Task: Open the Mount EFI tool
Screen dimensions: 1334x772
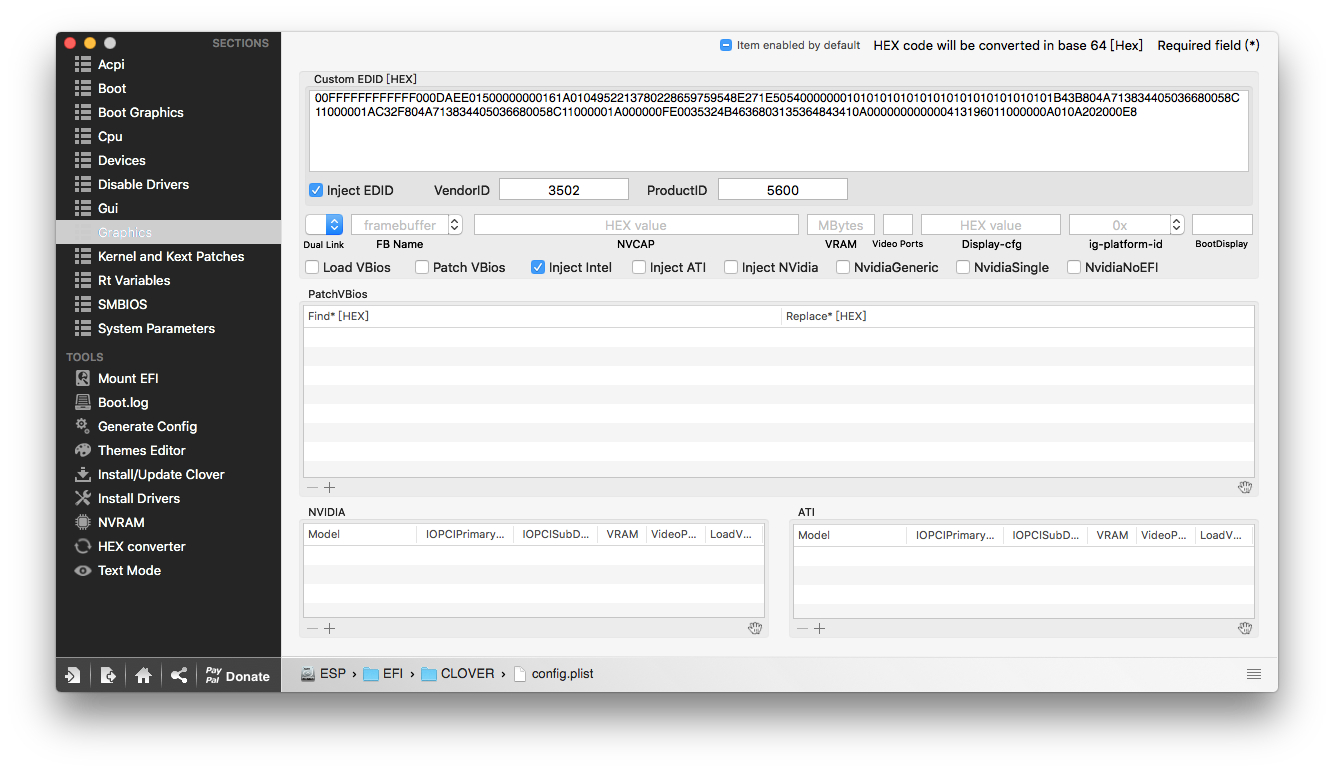Action: (x=128, y=378)
